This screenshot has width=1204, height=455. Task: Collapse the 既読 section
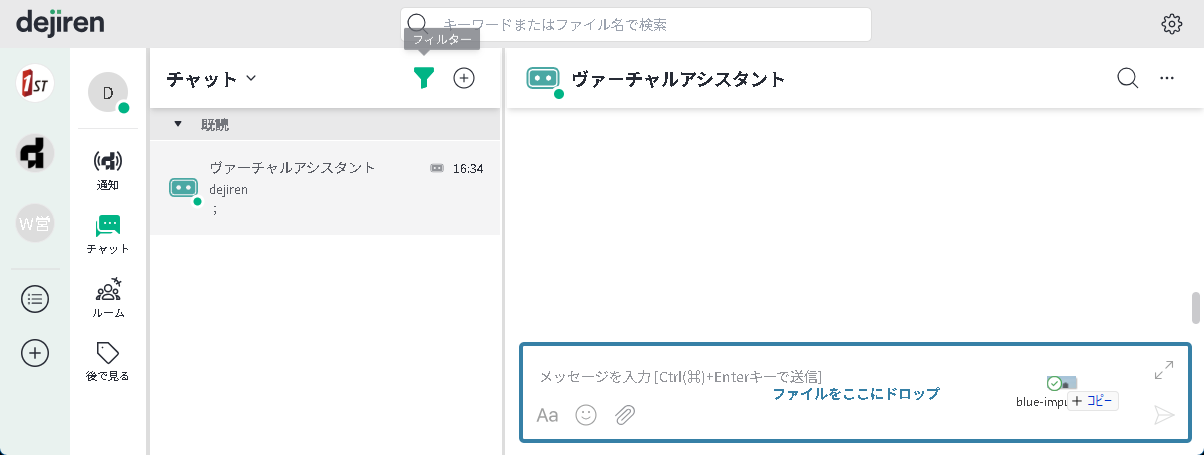click(x=178, y=124)
